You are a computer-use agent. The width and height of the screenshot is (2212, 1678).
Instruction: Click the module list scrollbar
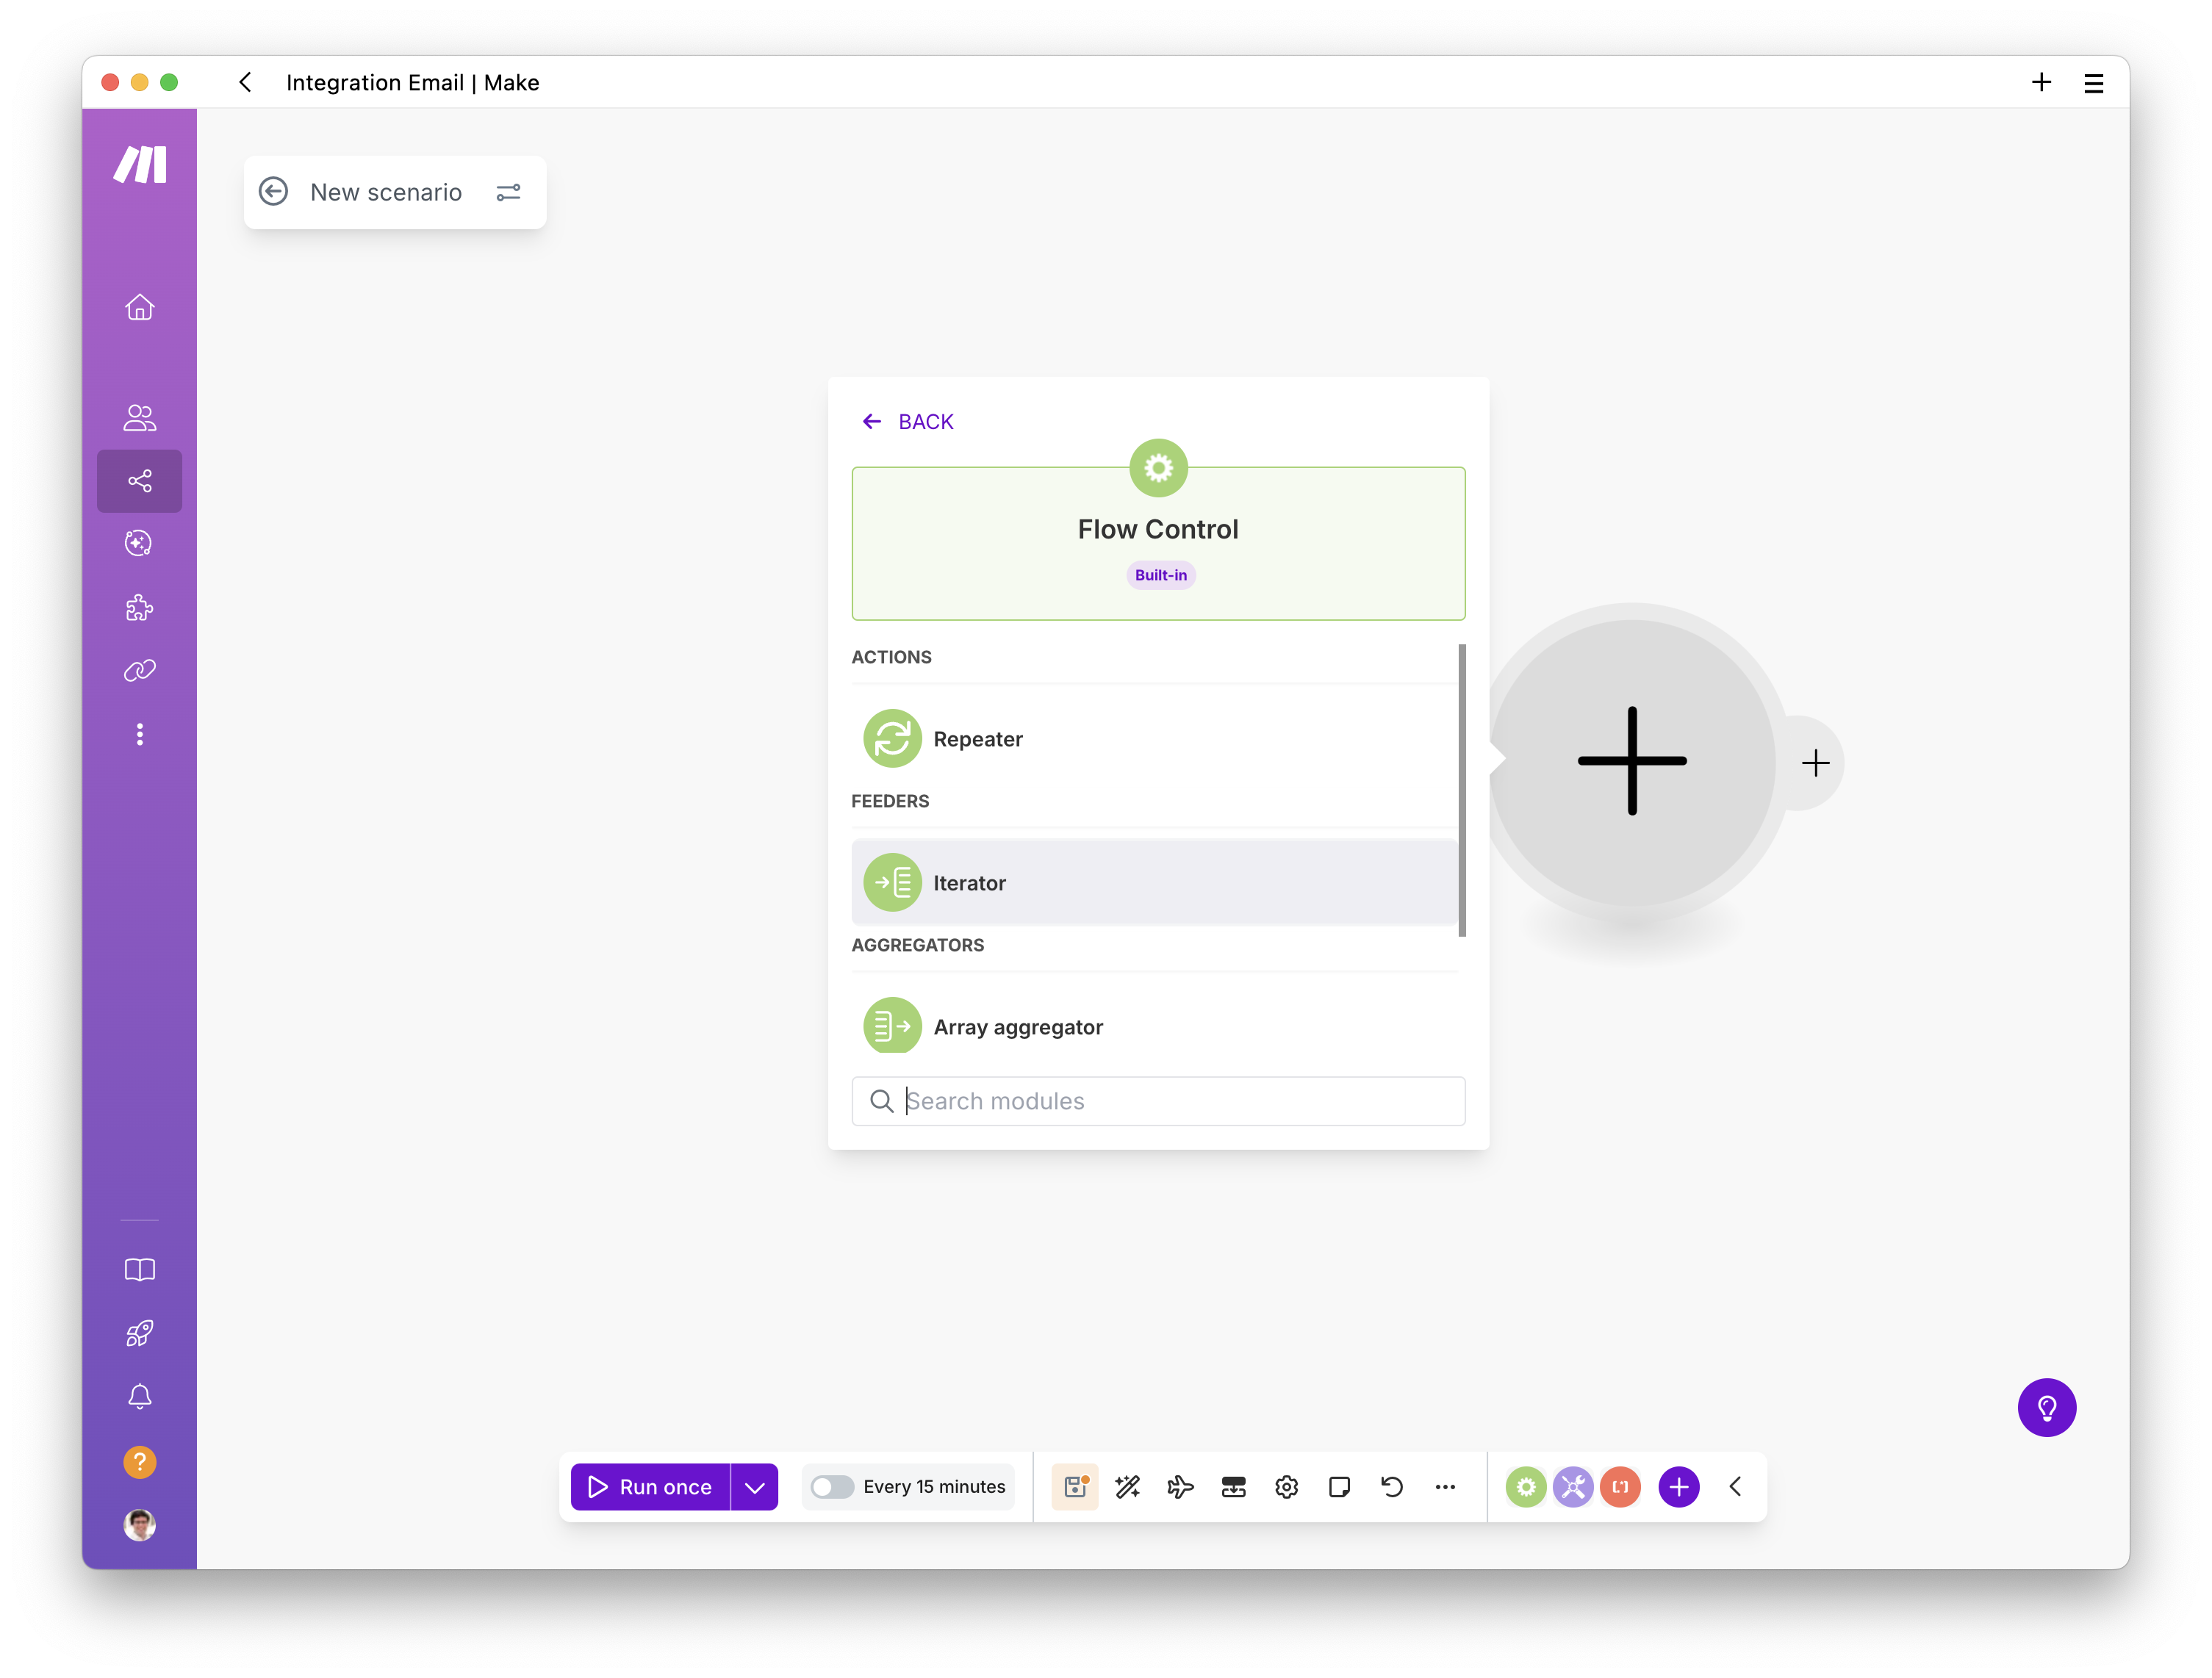click(x=1462, y=790)
